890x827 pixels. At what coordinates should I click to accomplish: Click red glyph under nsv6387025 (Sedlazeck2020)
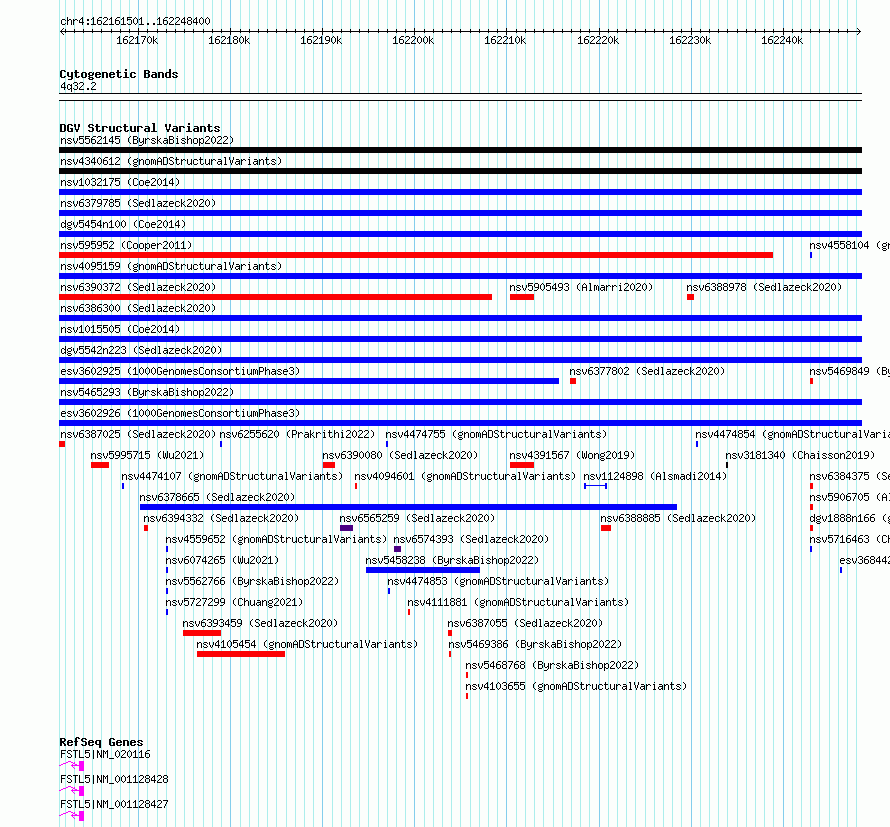click(62, 444)
